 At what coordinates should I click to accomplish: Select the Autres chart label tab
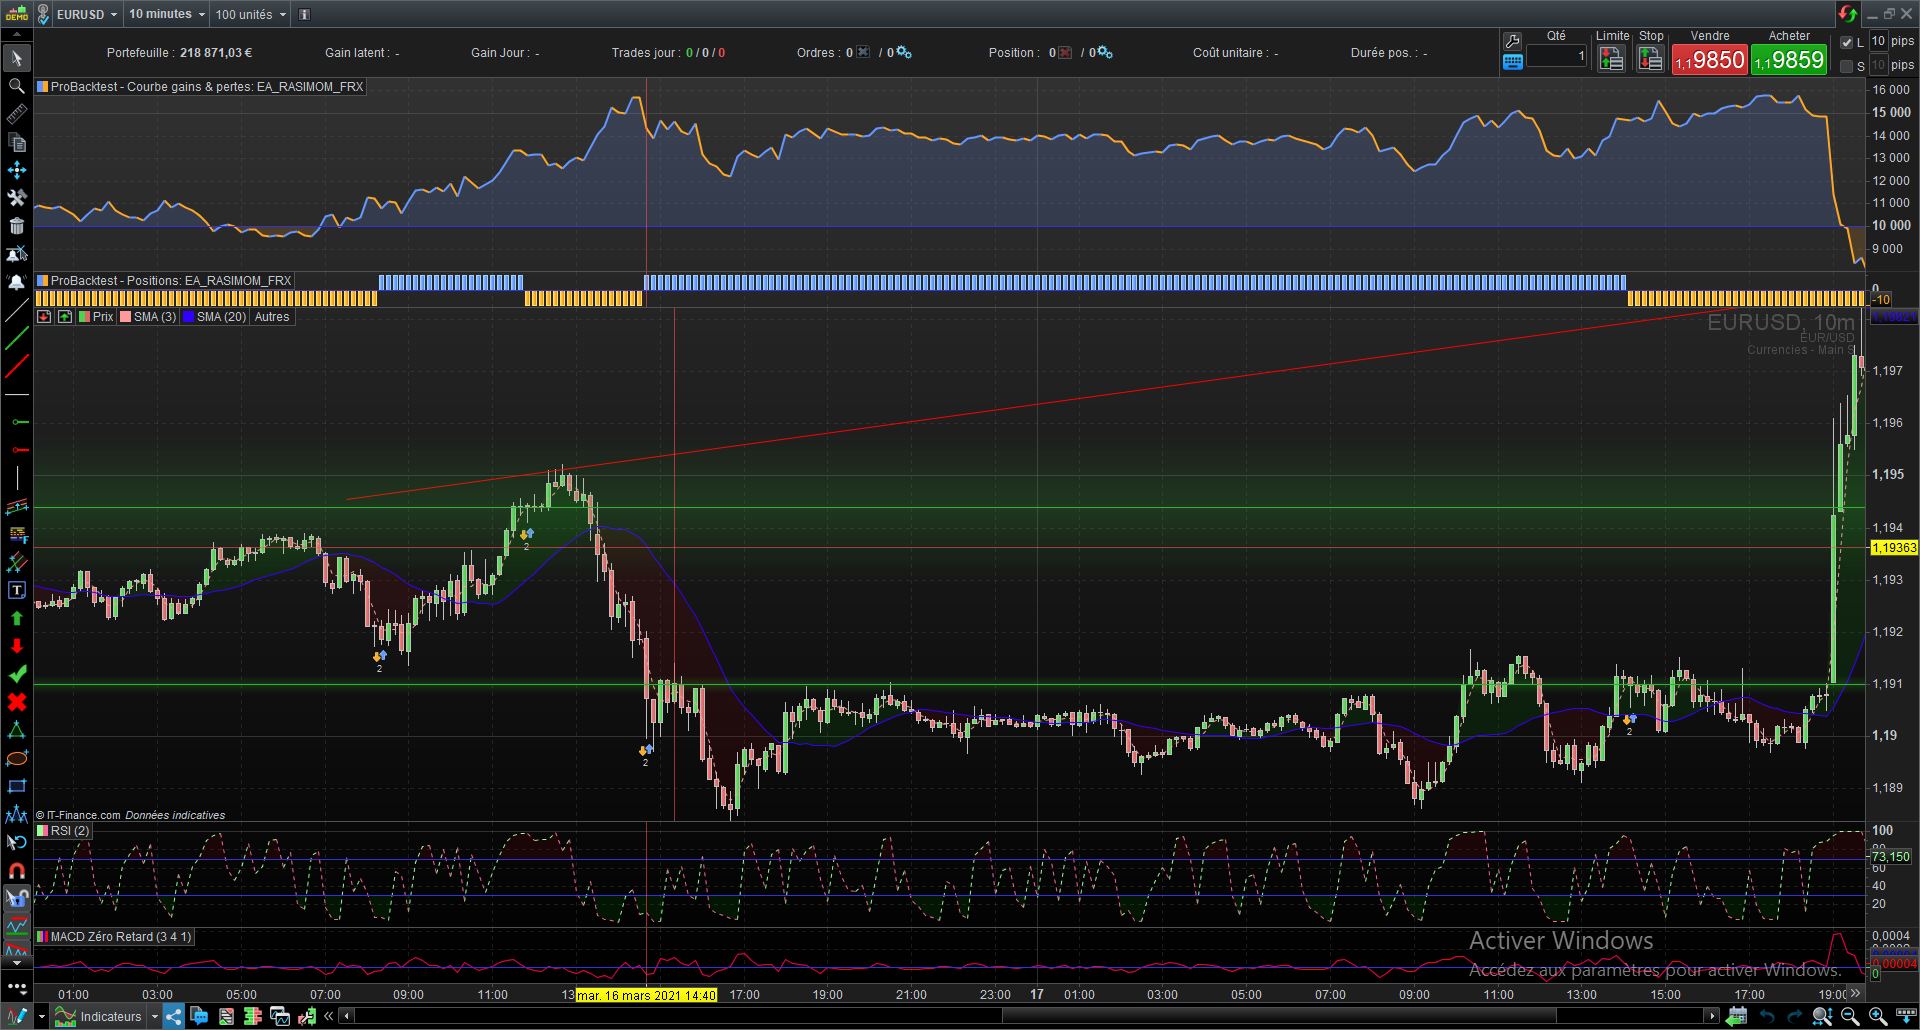pyautogui.click(x=272, y=317)
